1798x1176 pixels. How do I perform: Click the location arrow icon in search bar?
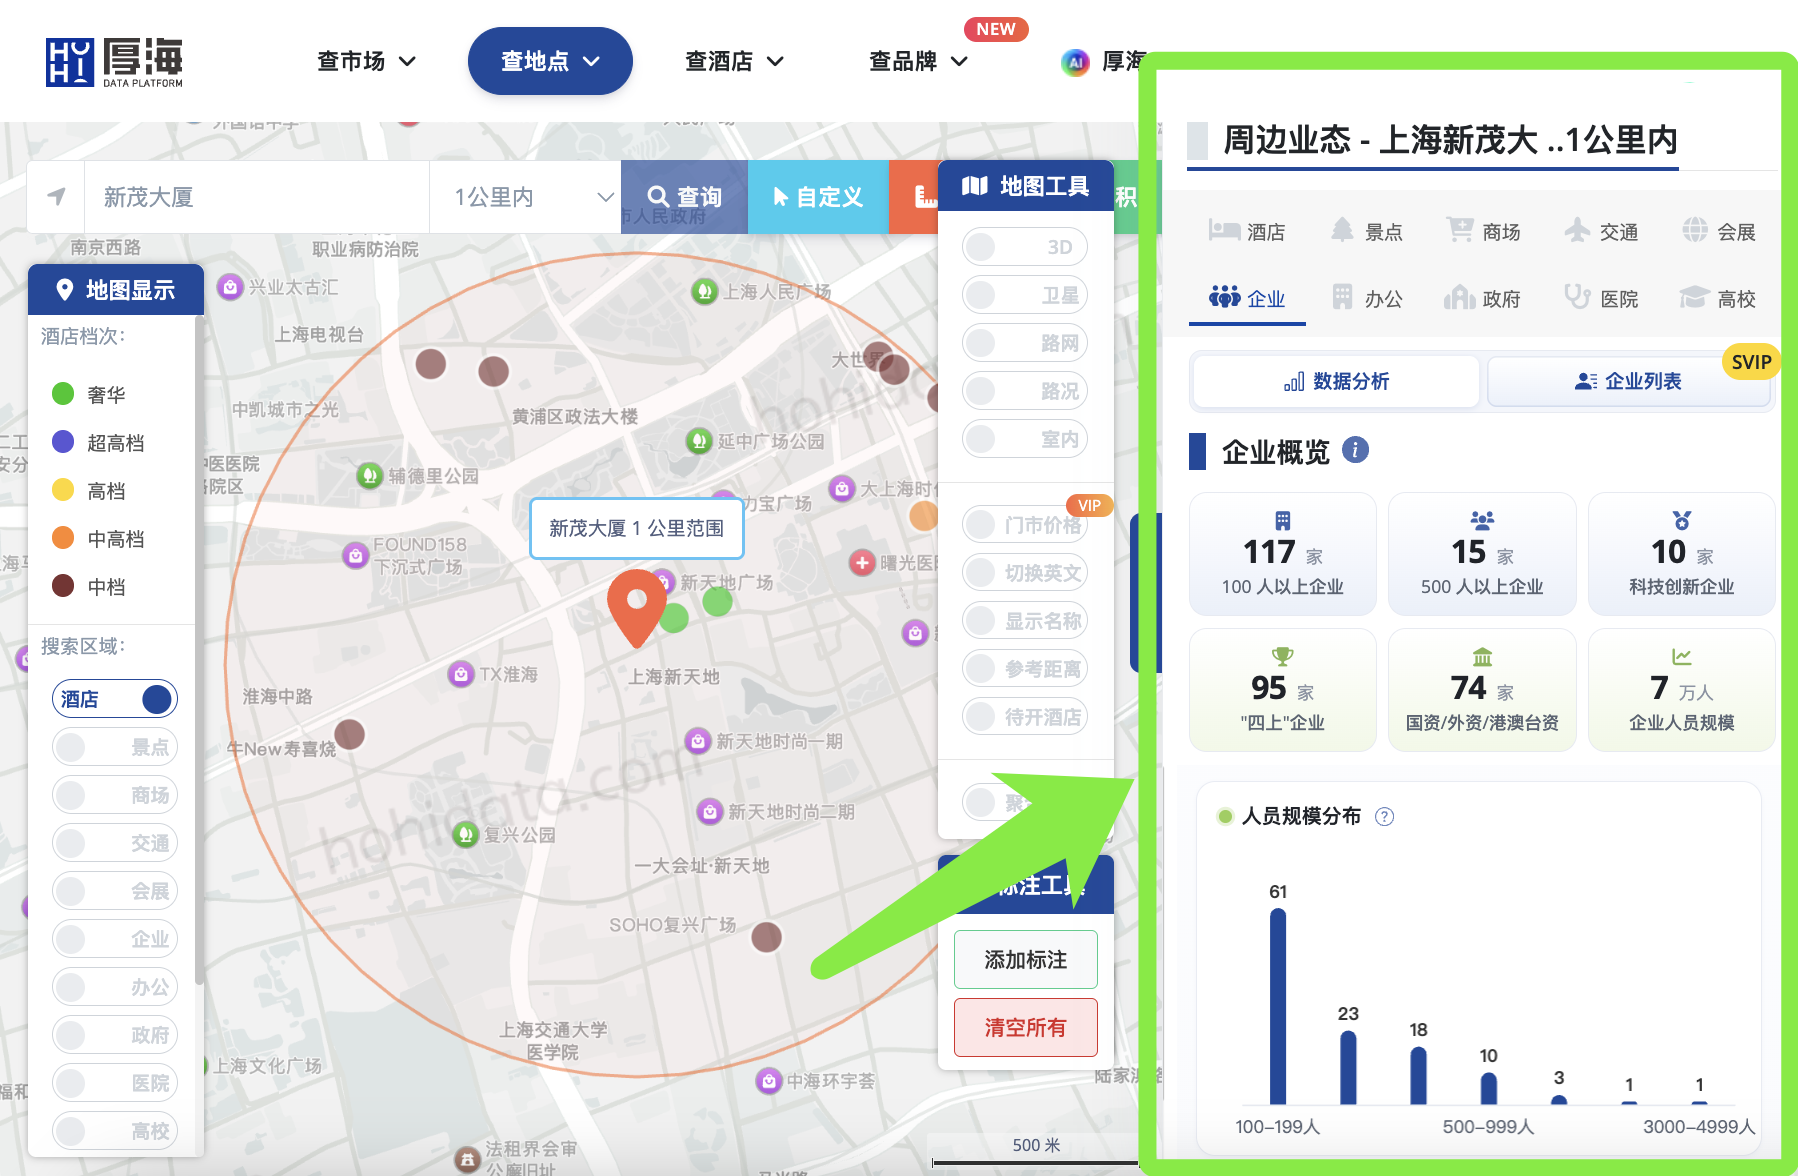57,196
